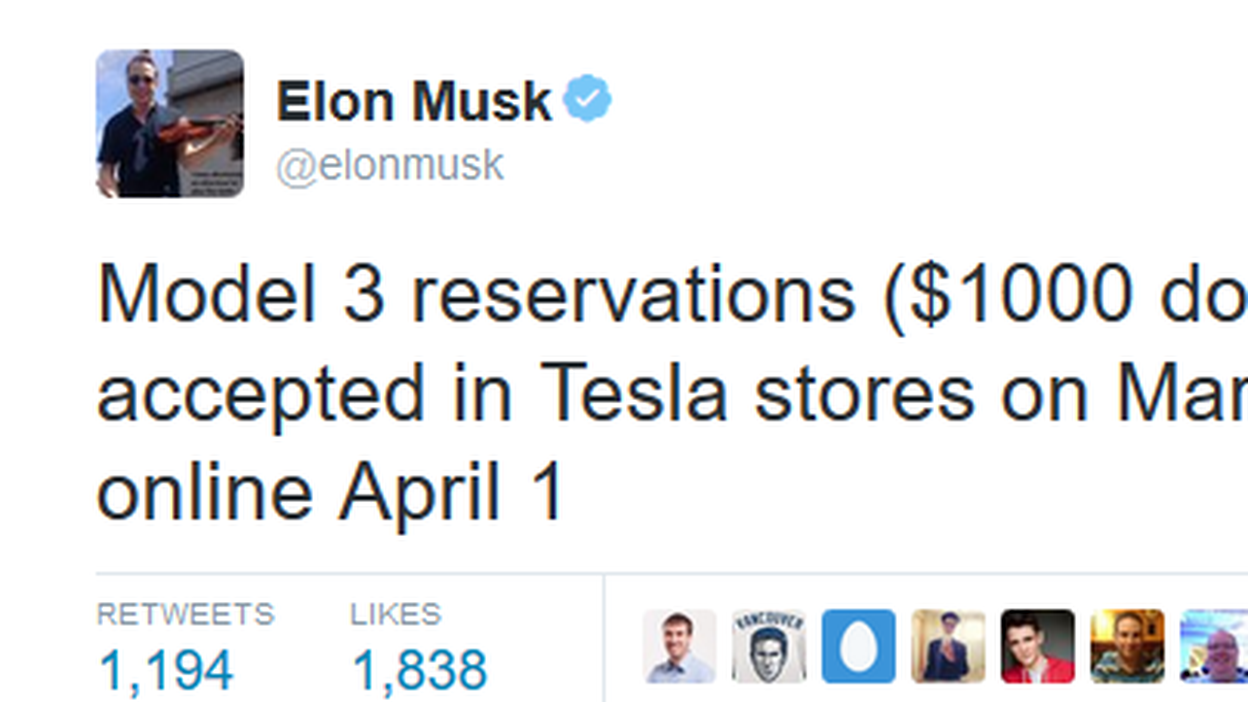
Task: Open the default egg avatar profile
Action: [x=858, y=646]
